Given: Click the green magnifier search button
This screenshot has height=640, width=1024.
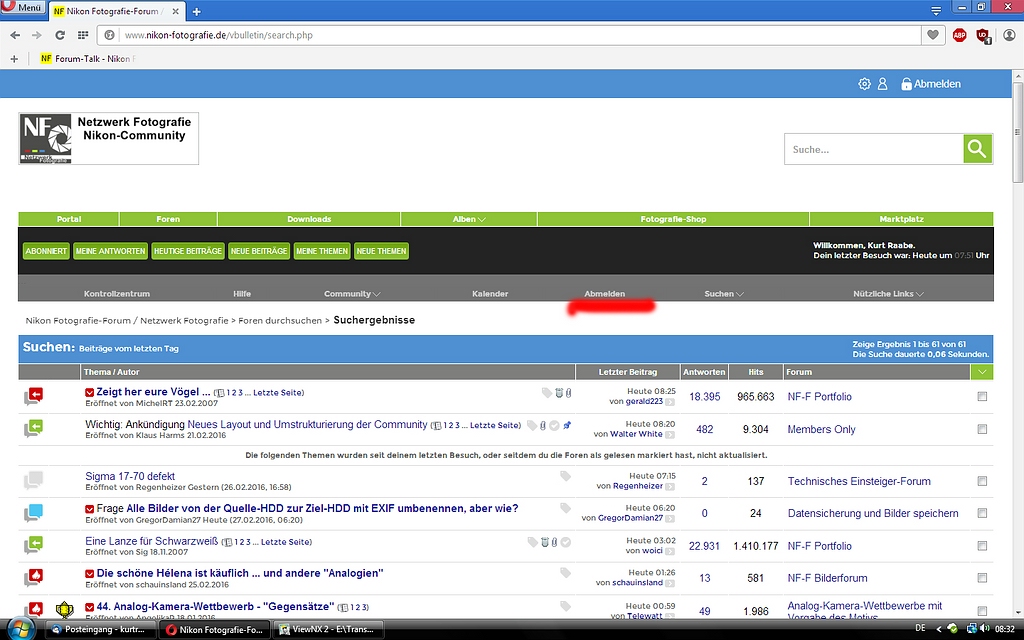Looking at the screenshot, I should 978,149.
